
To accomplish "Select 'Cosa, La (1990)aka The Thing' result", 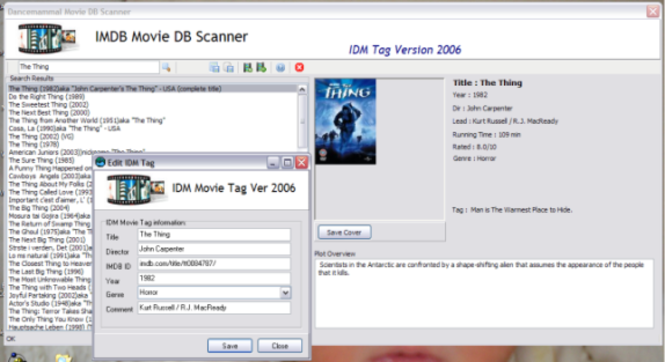I will pos(64,128).
